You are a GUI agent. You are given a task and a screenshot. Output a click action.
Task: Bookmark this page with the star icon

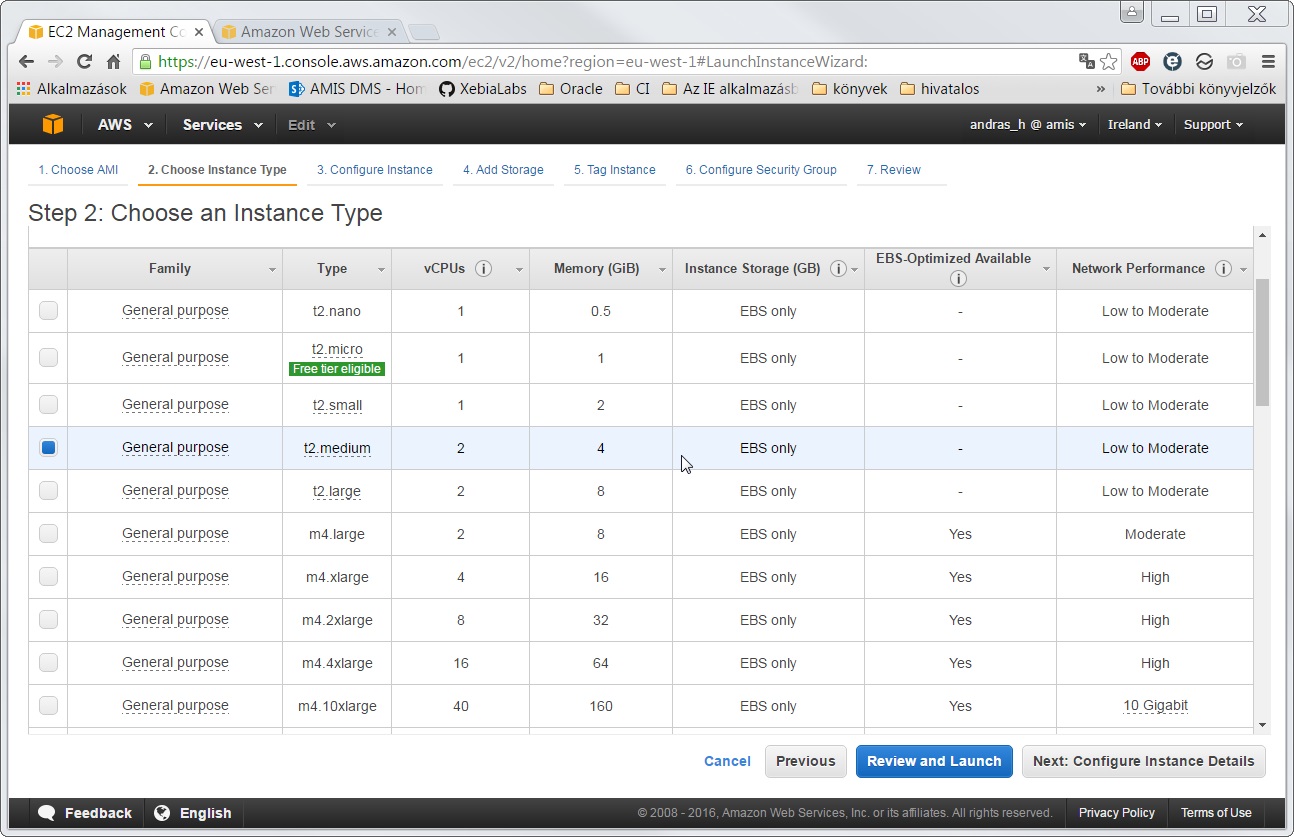[x=1109, y=61]
